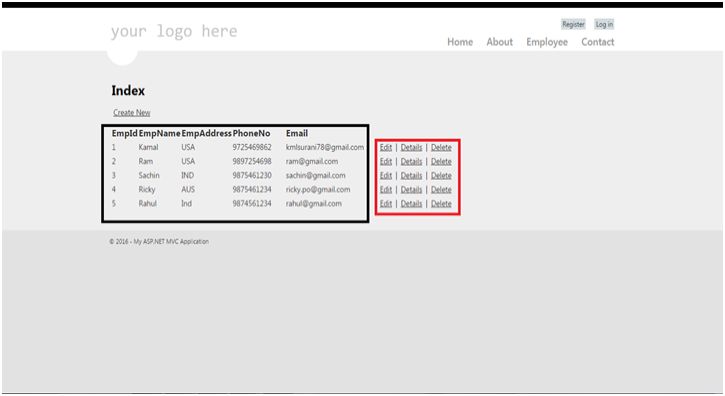Open the Contact page
The width and height of the screenshot is (725, 396).
pos(597,42)
